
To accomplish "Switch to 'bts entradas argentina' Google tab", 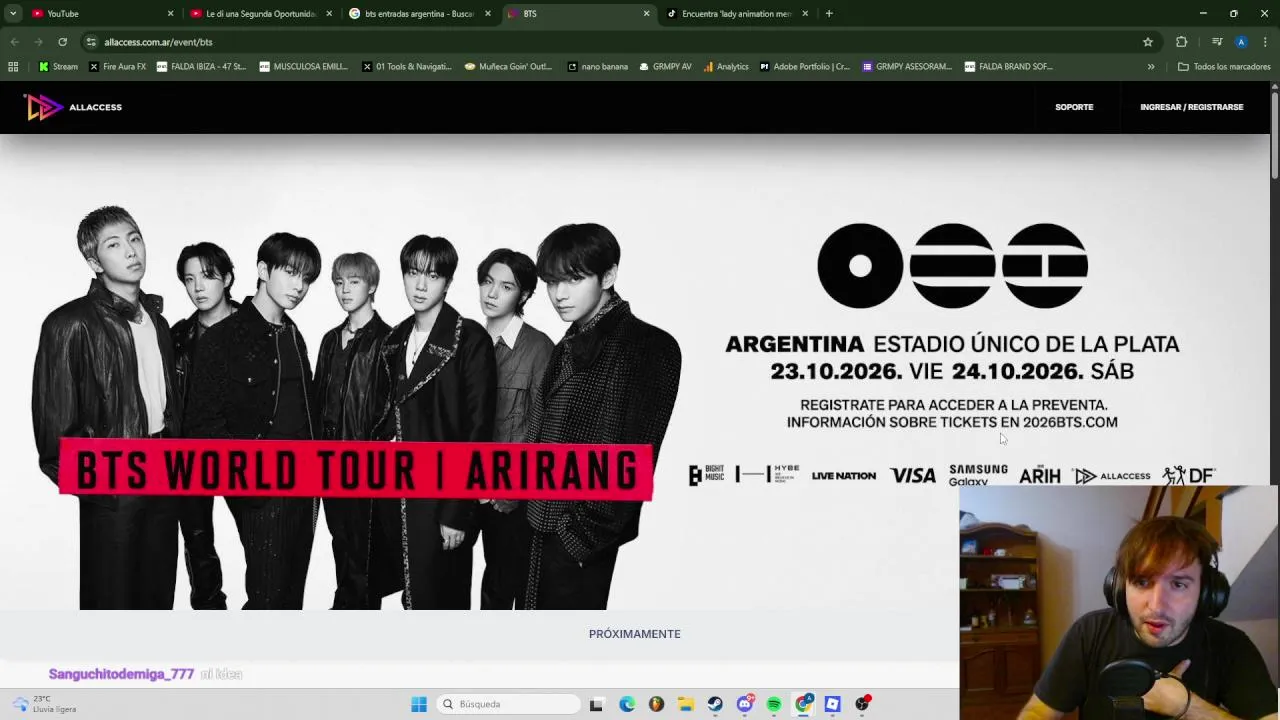I will pyautogui.click(x=419, y=13).
